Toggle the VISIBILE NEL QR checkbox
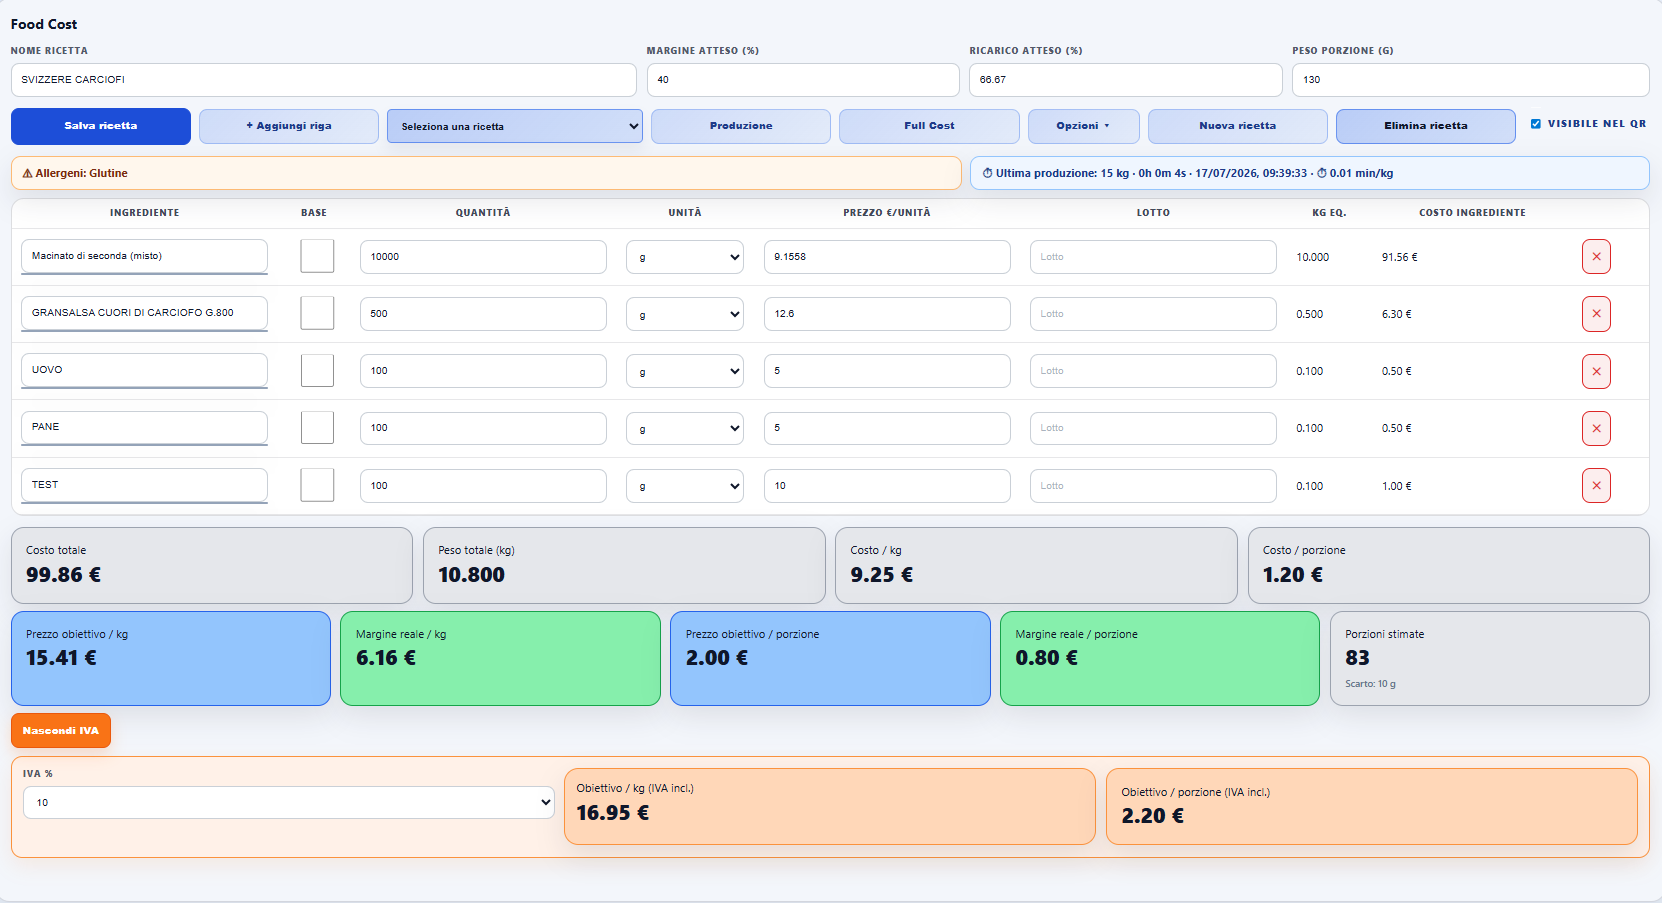 [1536, 124]
